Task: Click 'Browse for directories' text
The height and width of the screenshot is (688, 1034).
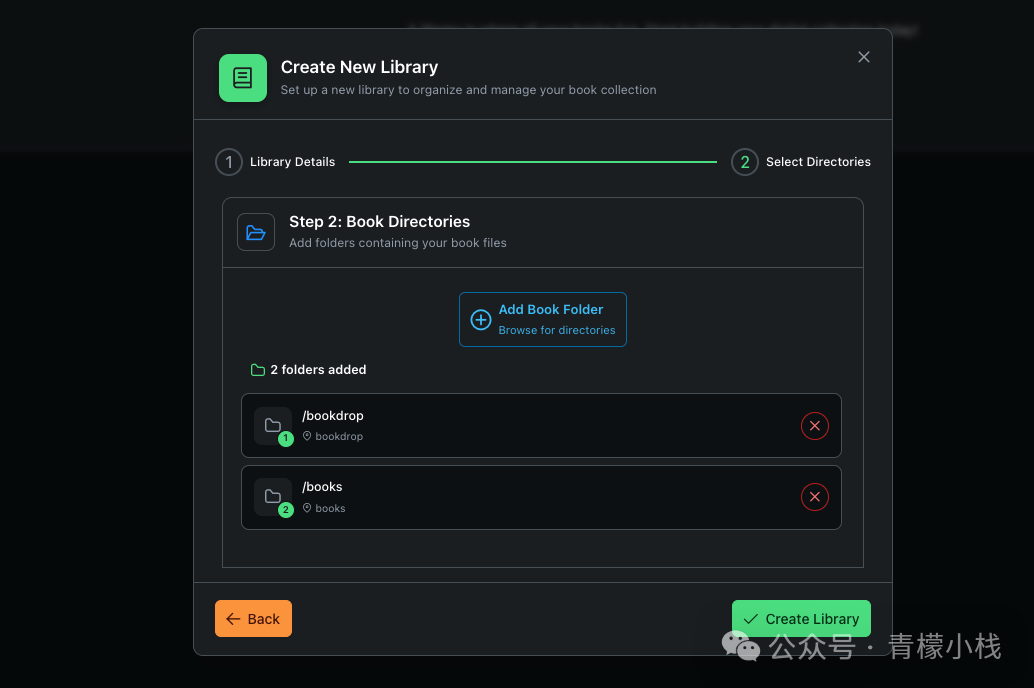Action: [557, 330]
